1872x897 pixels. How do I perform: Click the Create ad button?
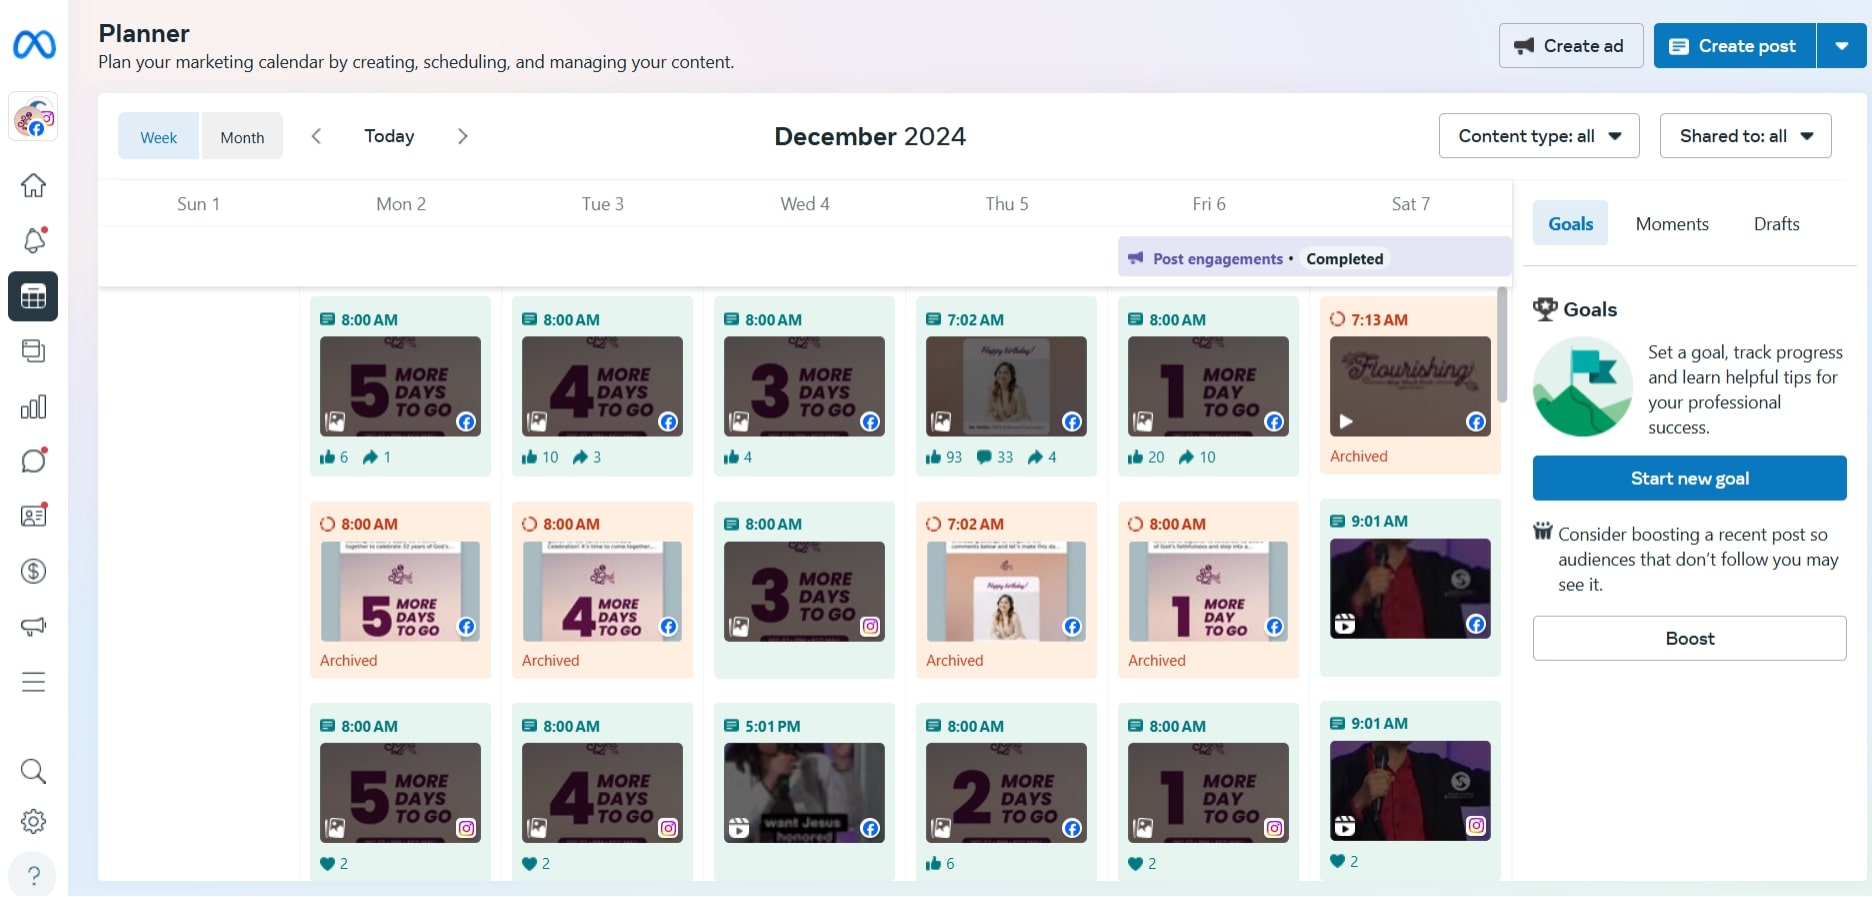1571,46
